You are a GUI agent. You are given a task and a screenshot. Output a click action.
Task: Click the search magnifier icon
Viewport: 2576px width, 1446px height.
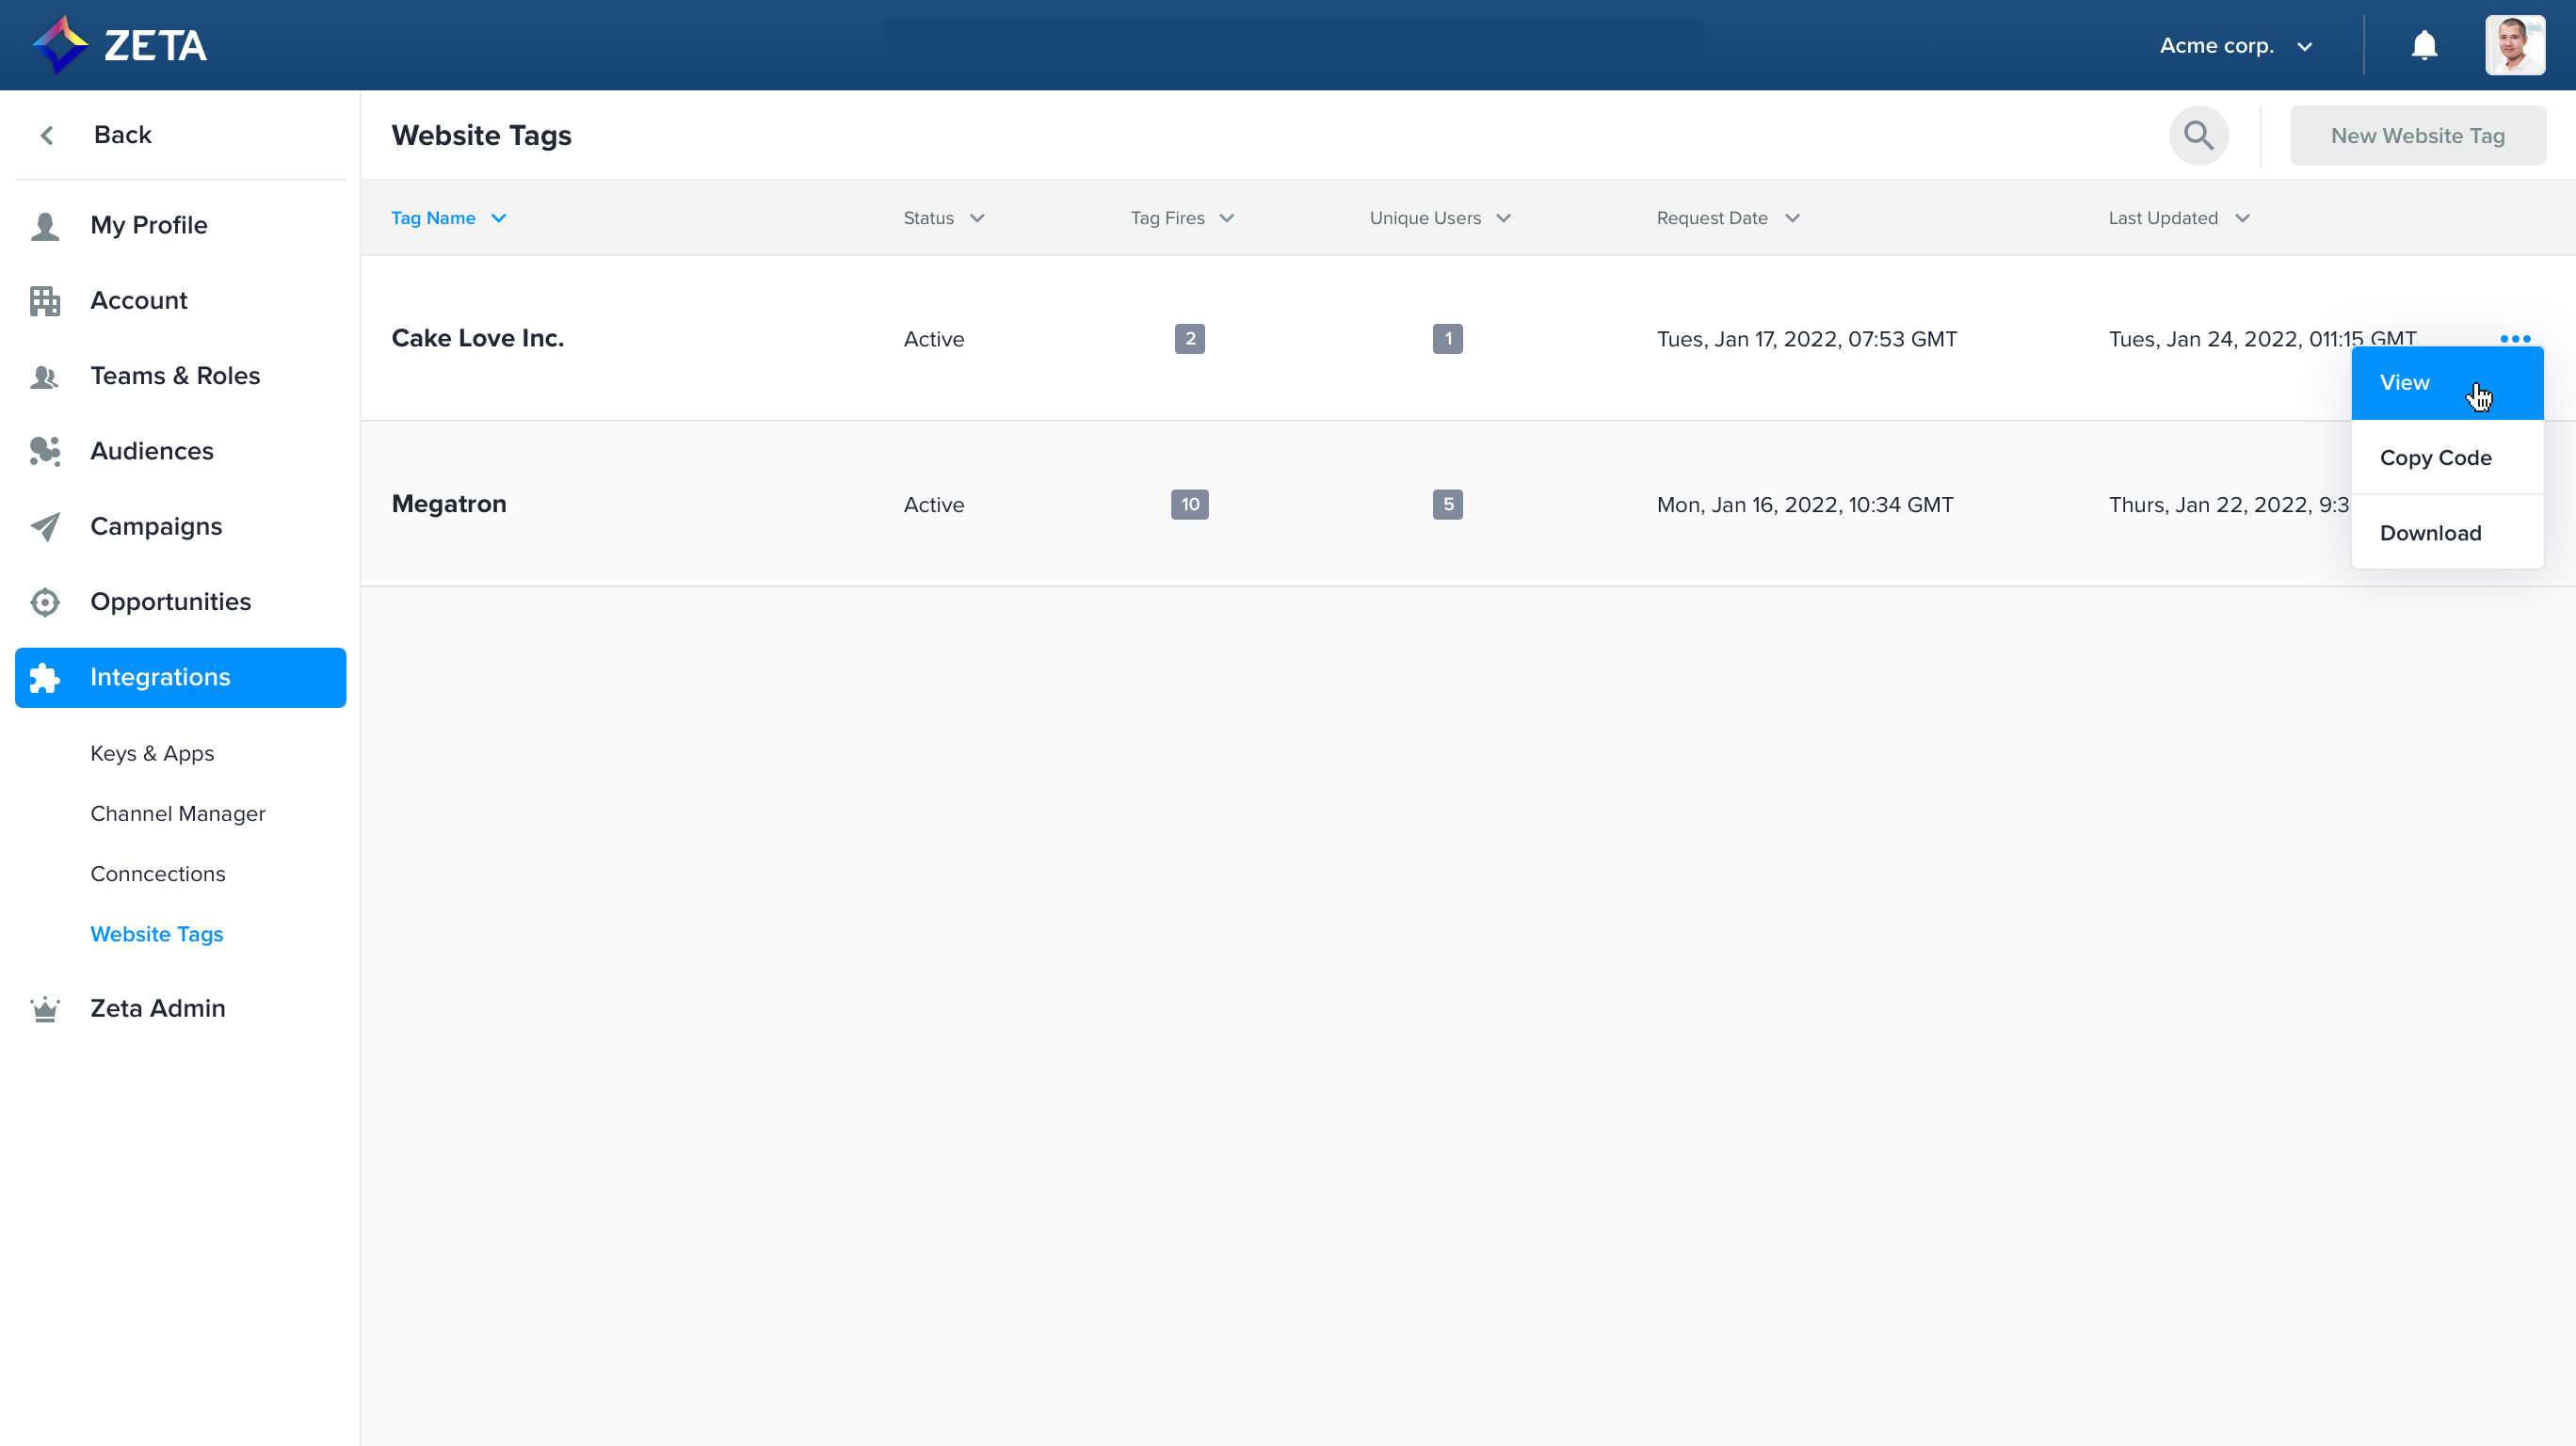(x=2198, y=135)
